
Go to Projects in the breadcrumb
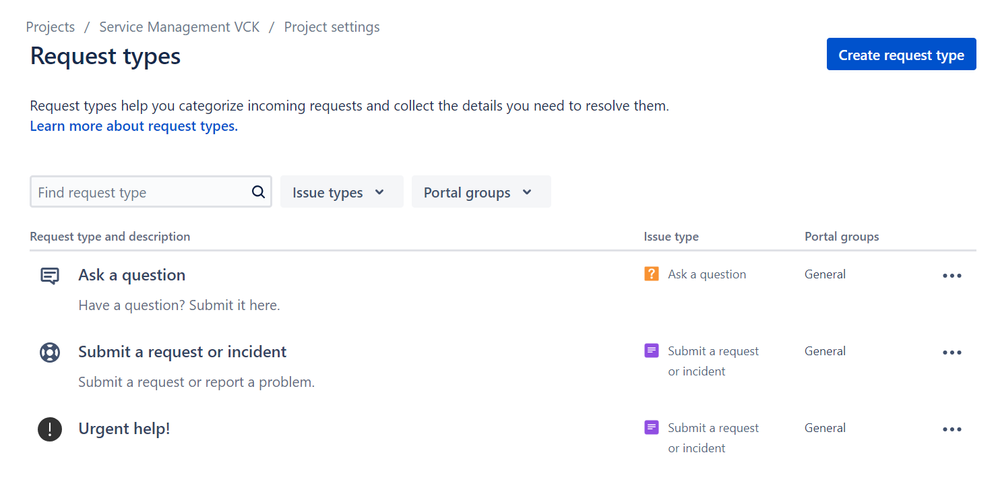pyautogui.click(x=50, y=27)
